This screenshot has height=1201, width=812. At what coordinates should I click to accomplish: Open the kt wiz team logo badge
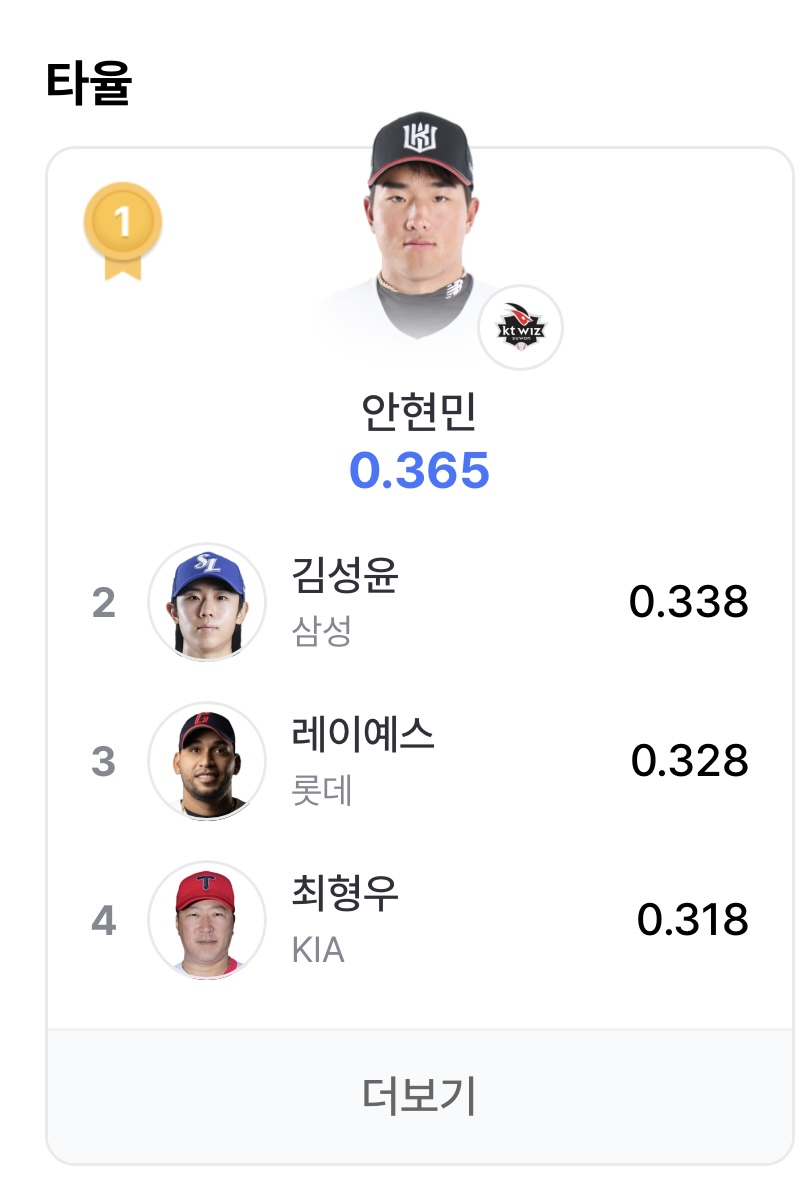click(520, 328)
